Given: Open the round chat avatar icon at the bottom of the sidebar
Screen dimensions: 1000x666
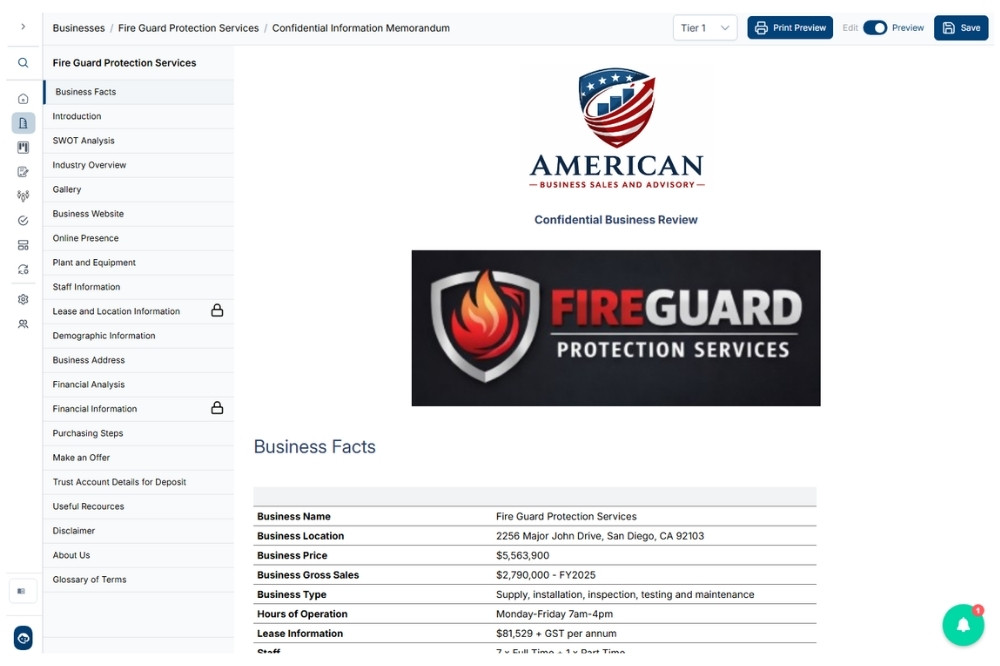Looking at the screenshot, I should coord(23,637).
